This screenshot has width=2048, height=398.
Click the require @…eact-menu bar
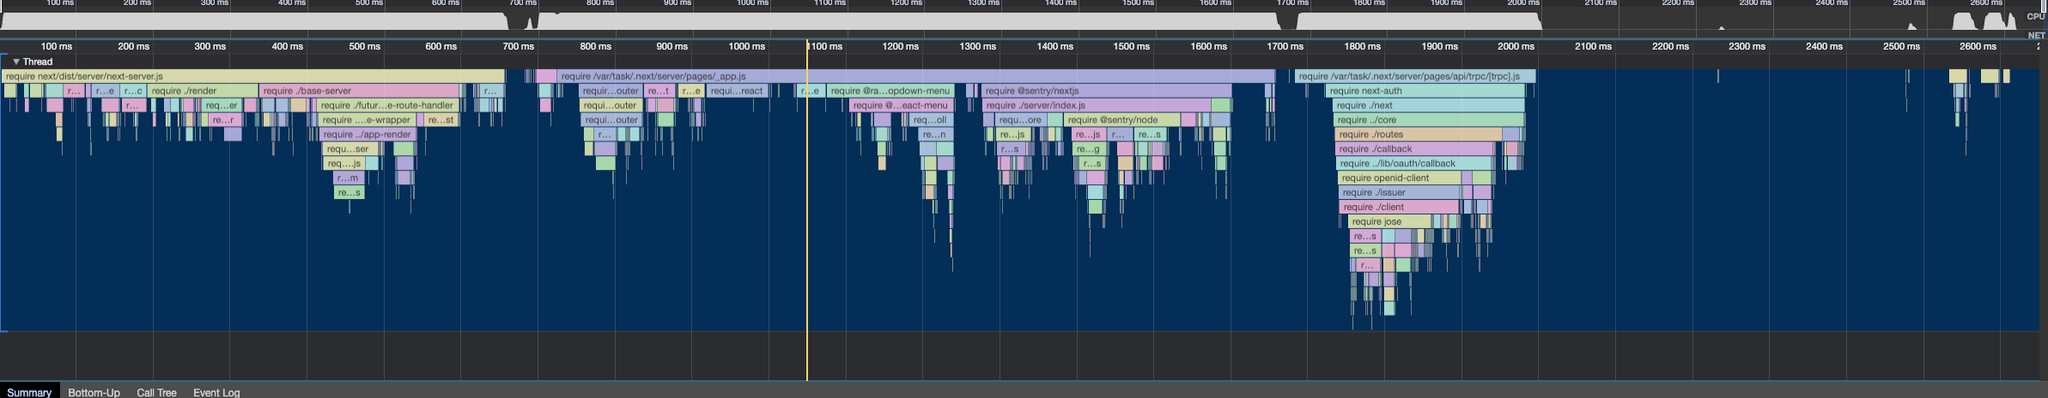tap(901, 105)
